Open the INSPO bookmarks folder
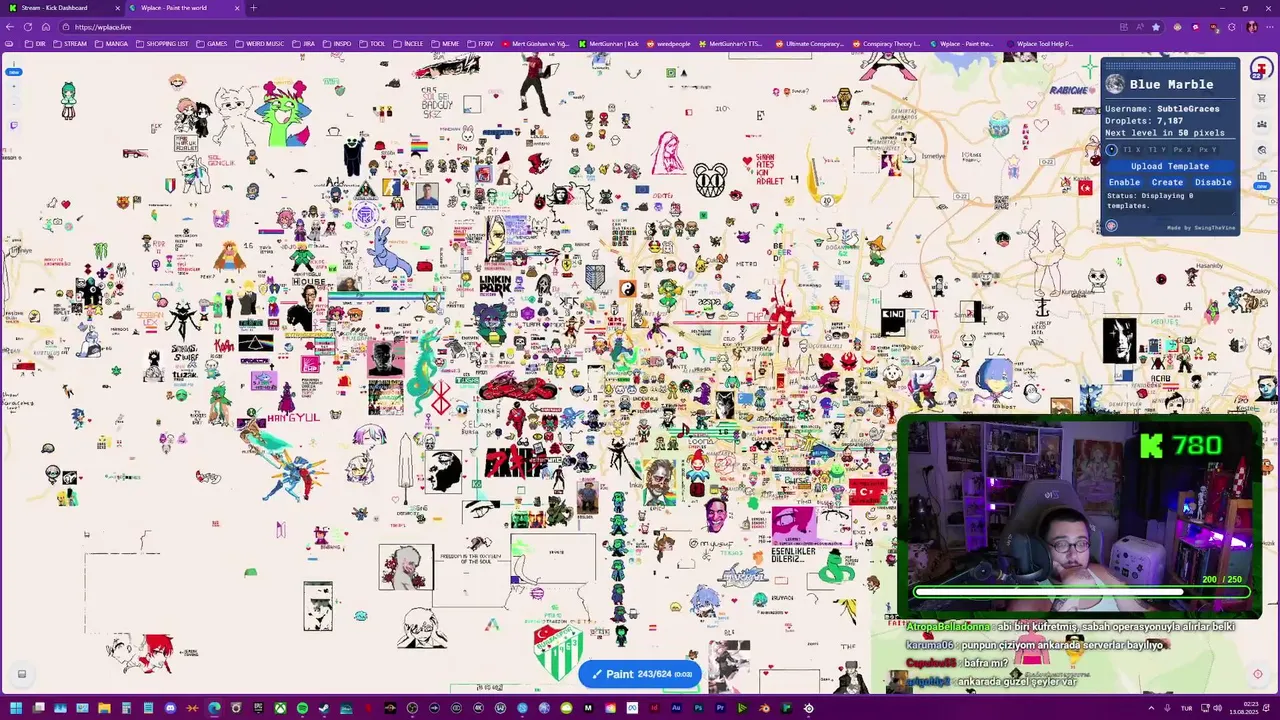 [x=336, y=44]
